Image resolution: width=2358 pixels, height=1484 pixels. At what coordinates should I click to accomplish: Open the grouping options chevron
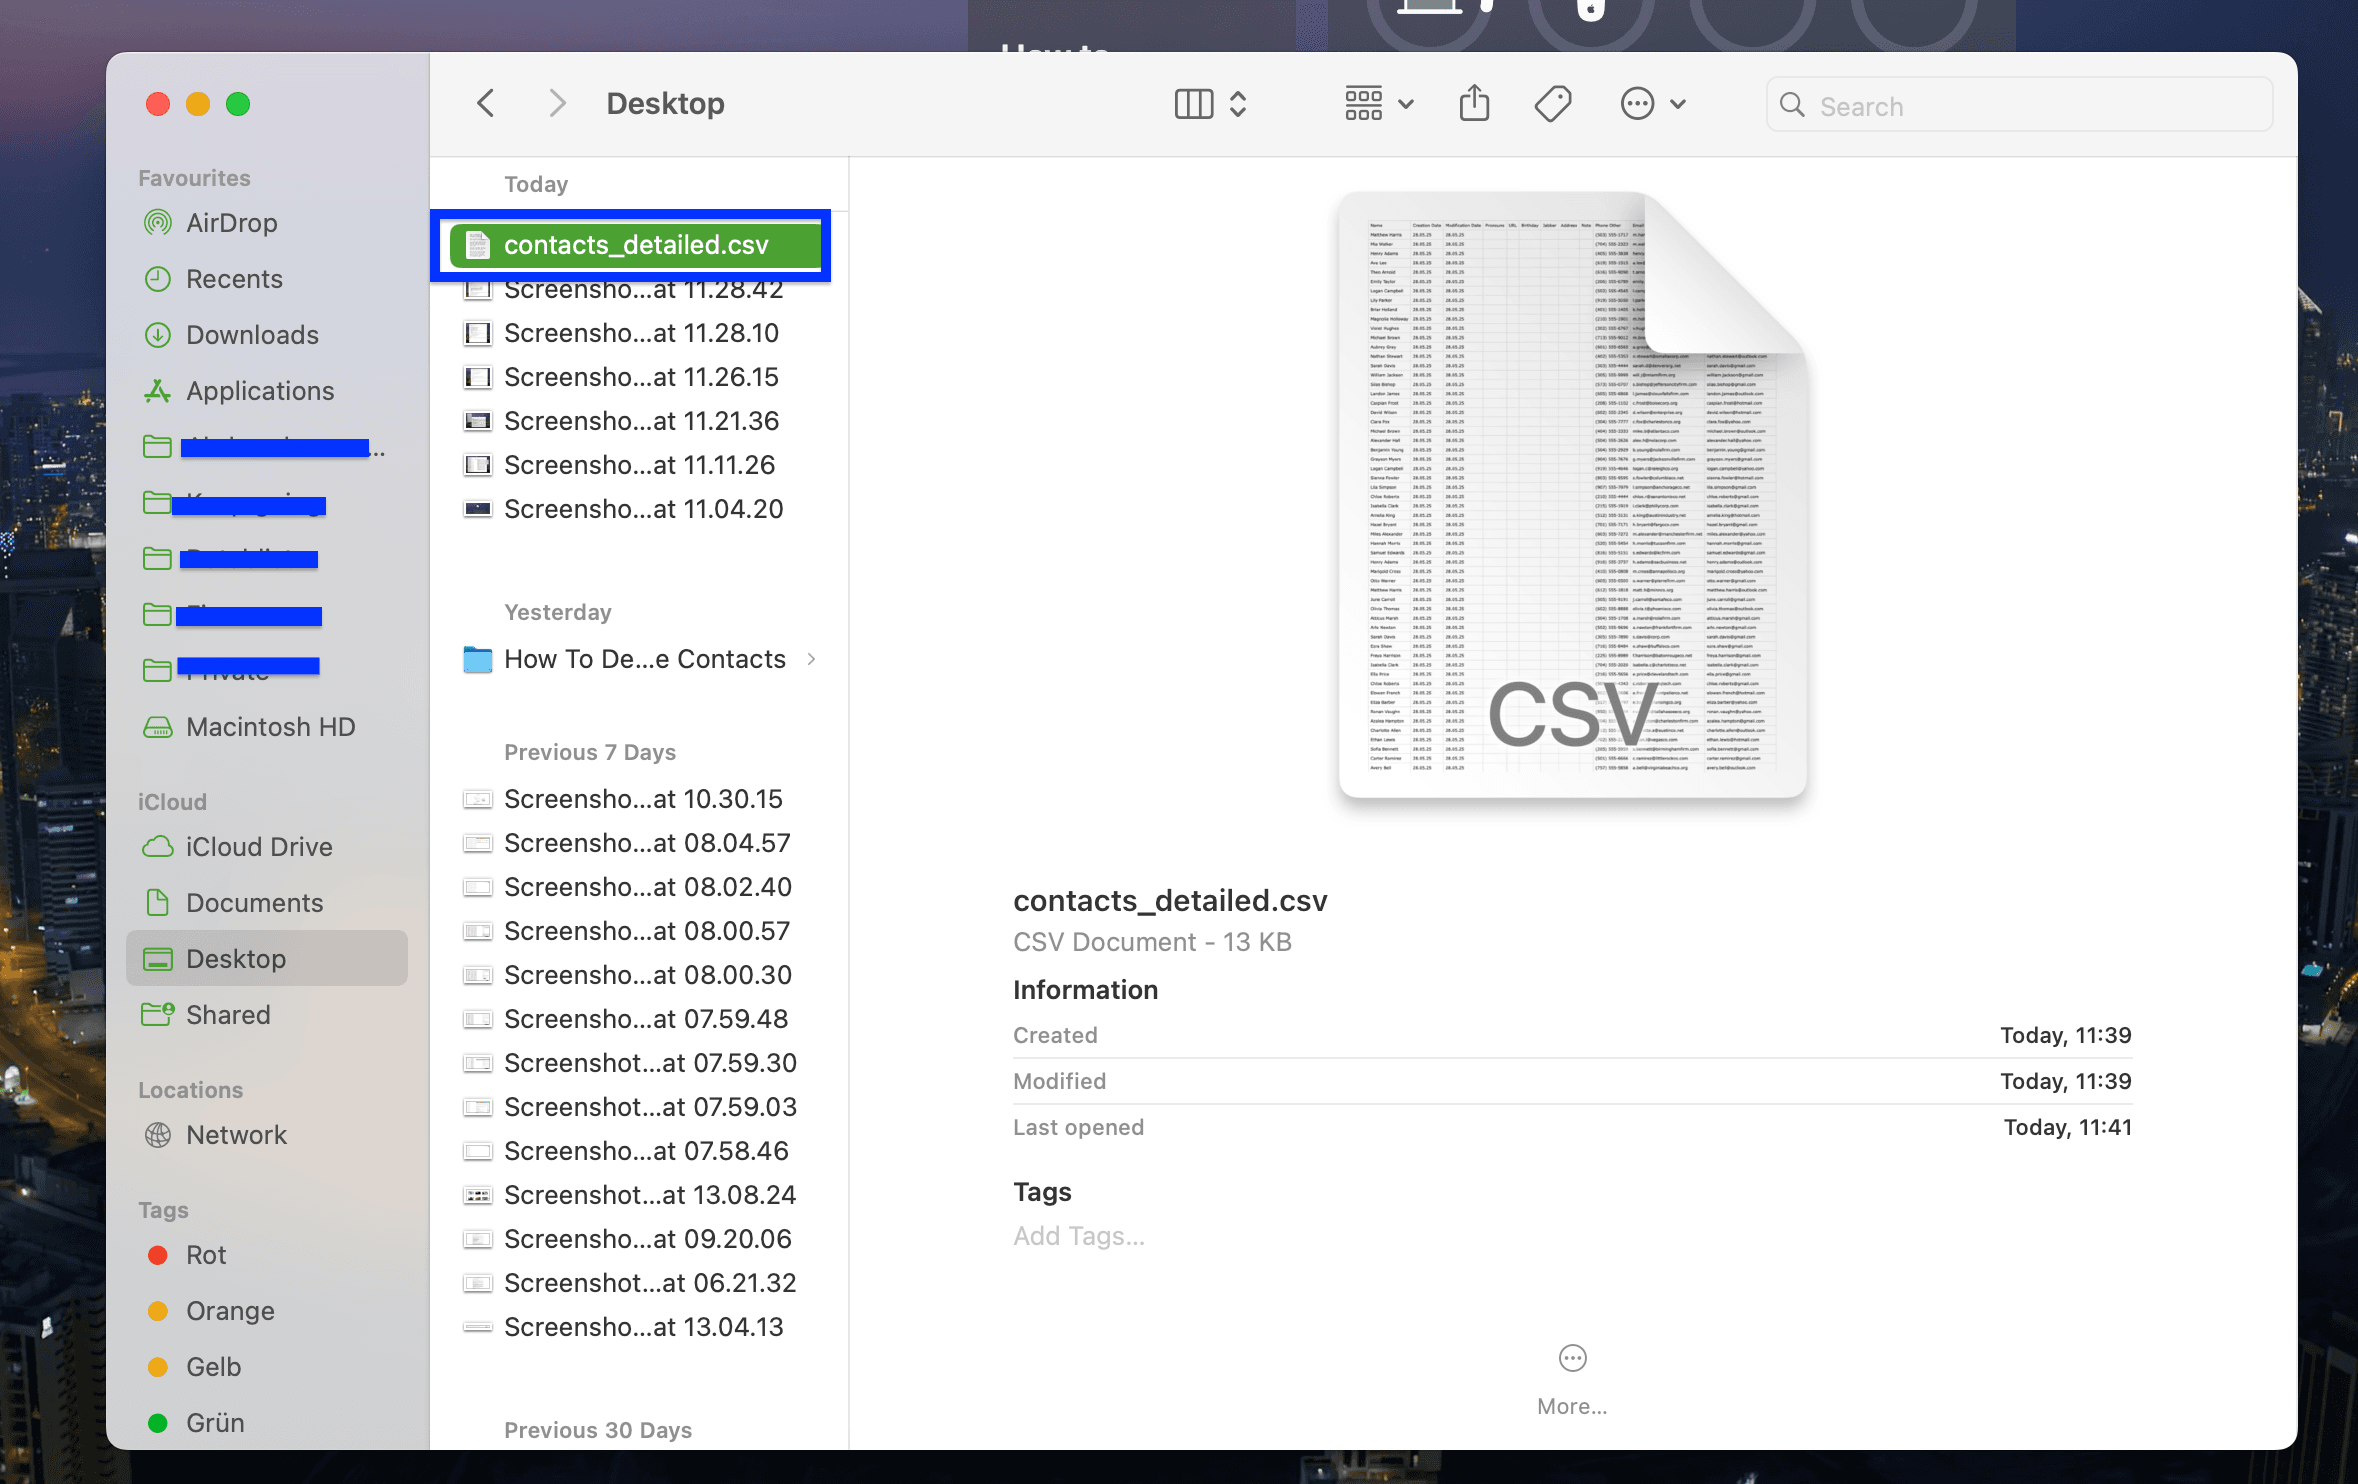(1407, 103)
